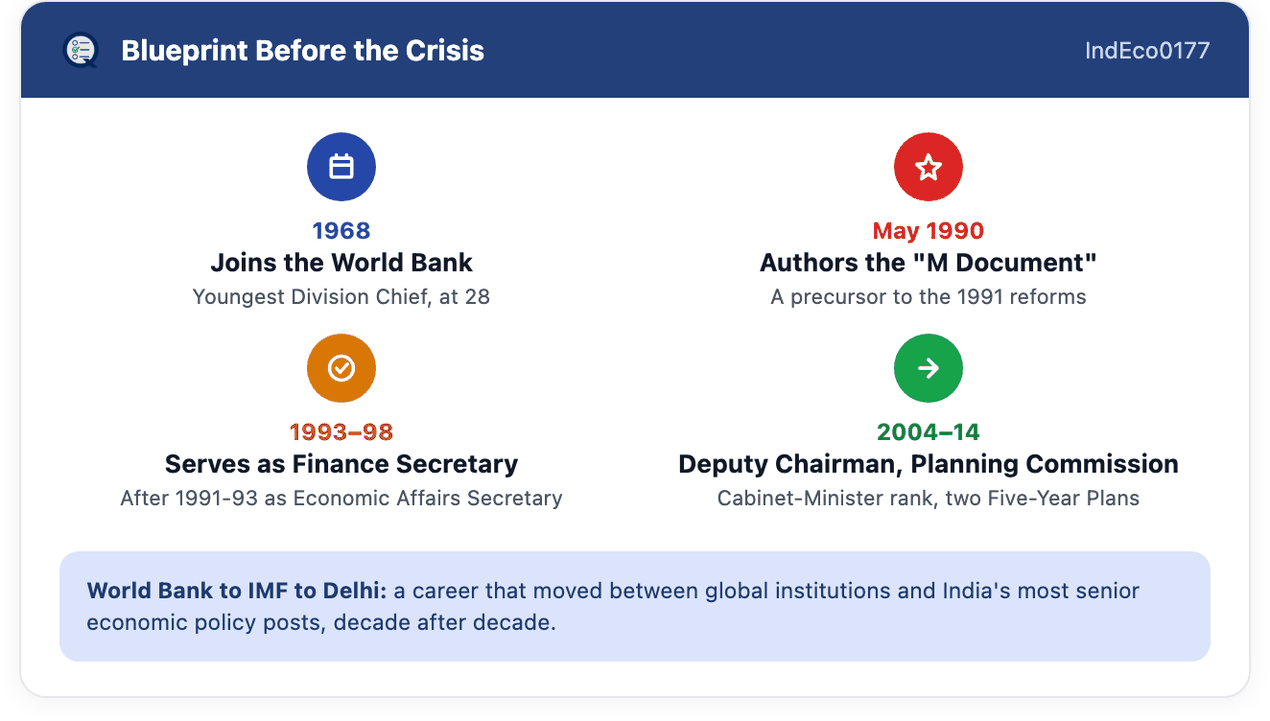Click the "Blueprint Before the Crisis" title
1270x721 pixels.
click(x=302, y=50)
